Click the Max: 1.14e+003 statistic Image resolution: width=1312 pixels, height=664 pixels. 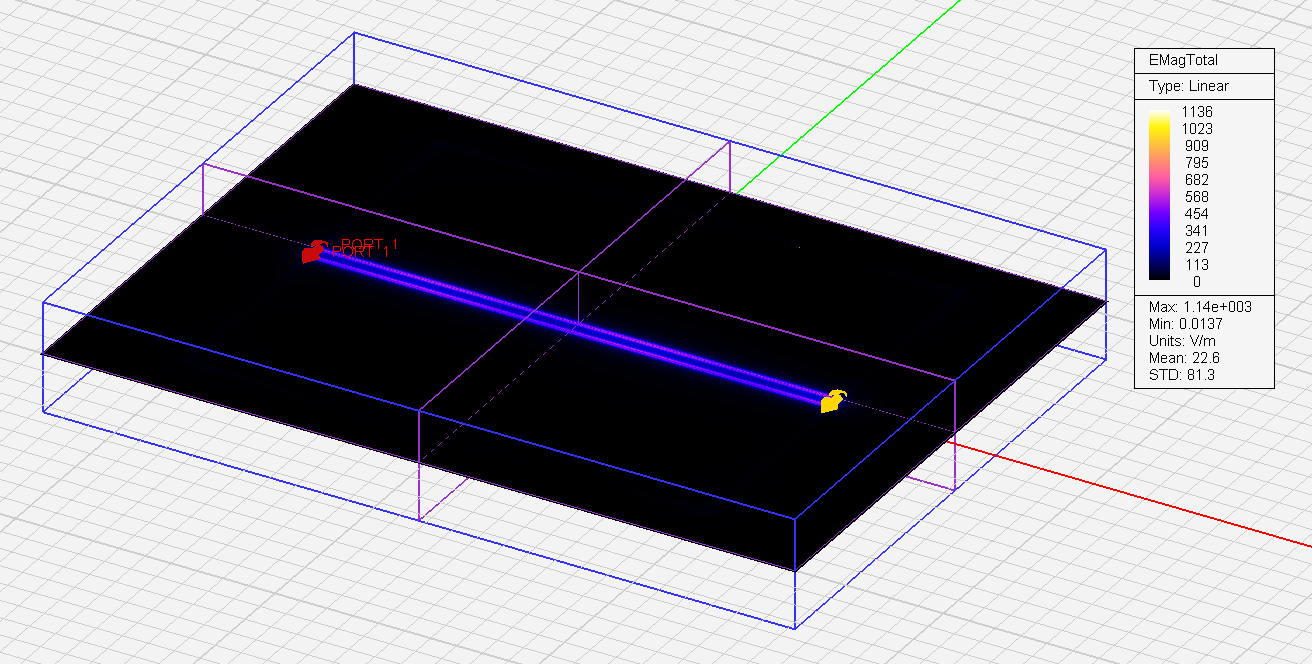[1200, 307]
